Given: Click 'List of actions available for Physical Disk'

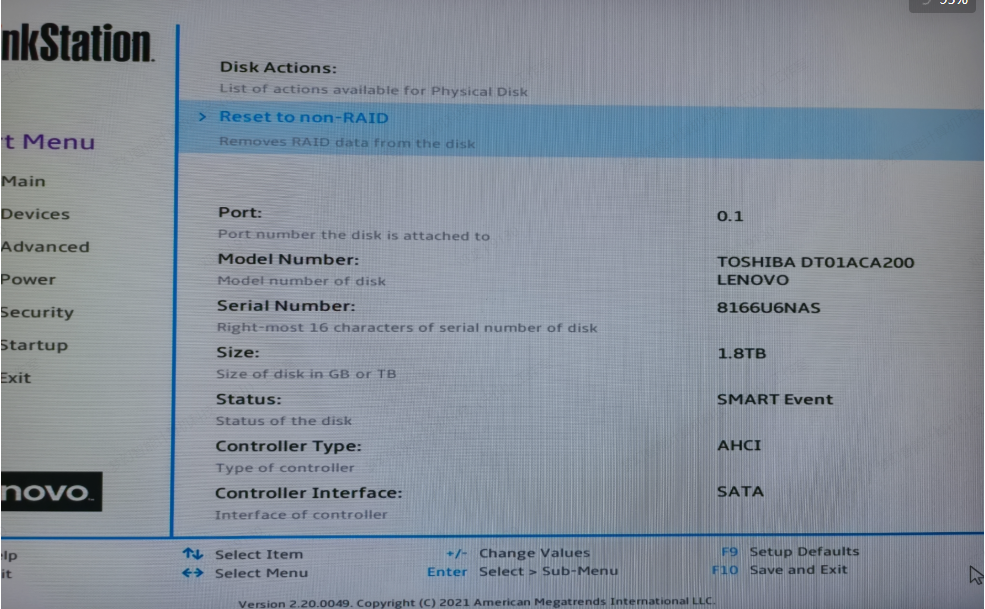Looking at the screenshot, I should pyautogui.click(x=373, y=90).
